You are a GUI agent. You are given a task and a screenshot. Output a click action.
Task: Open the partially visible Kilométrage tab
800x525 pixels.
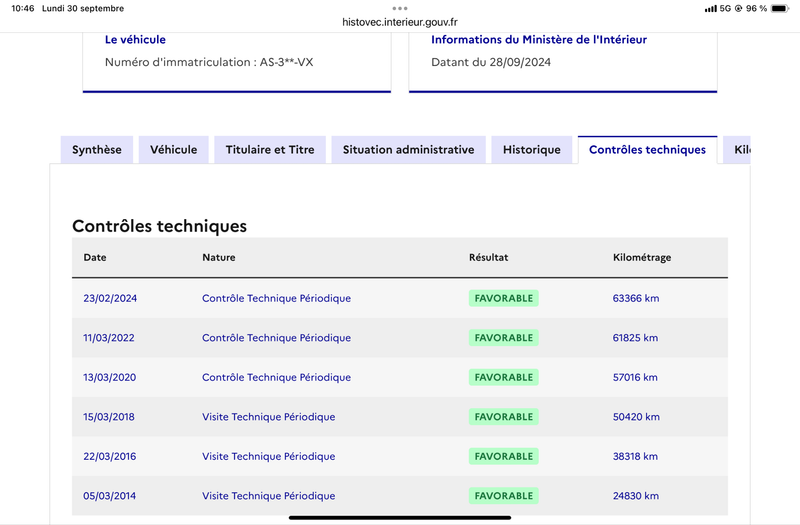pyautogui.click(x=737, y=149)
